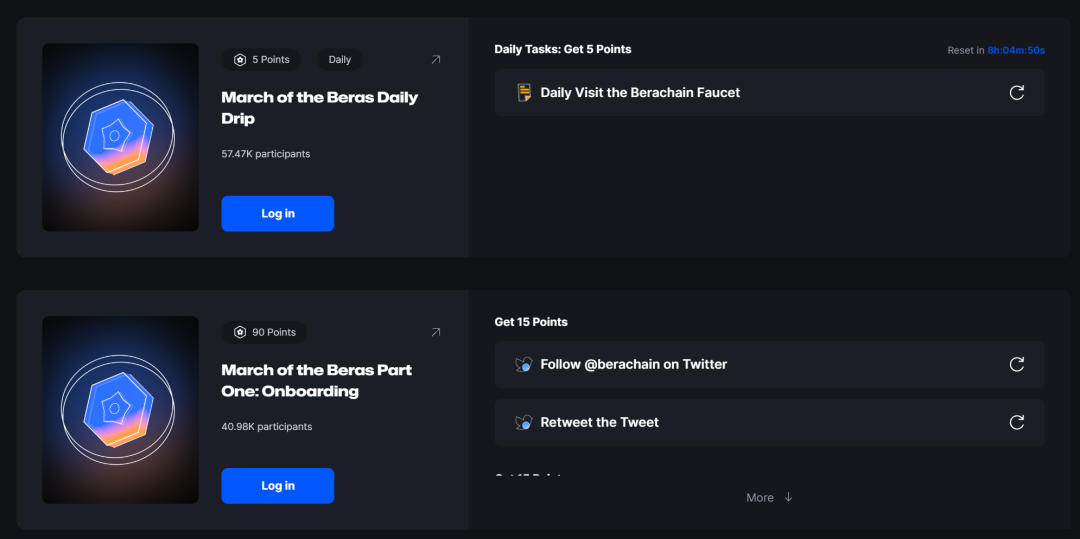The image size is (1080, 539).
Task: Click the 90 Points badge
Action: click(264, 332)
